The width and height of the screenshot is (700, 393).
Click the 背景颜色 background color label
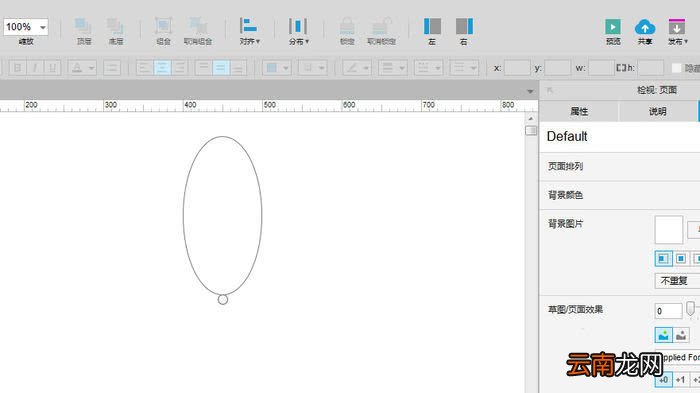tap(565, 195)
